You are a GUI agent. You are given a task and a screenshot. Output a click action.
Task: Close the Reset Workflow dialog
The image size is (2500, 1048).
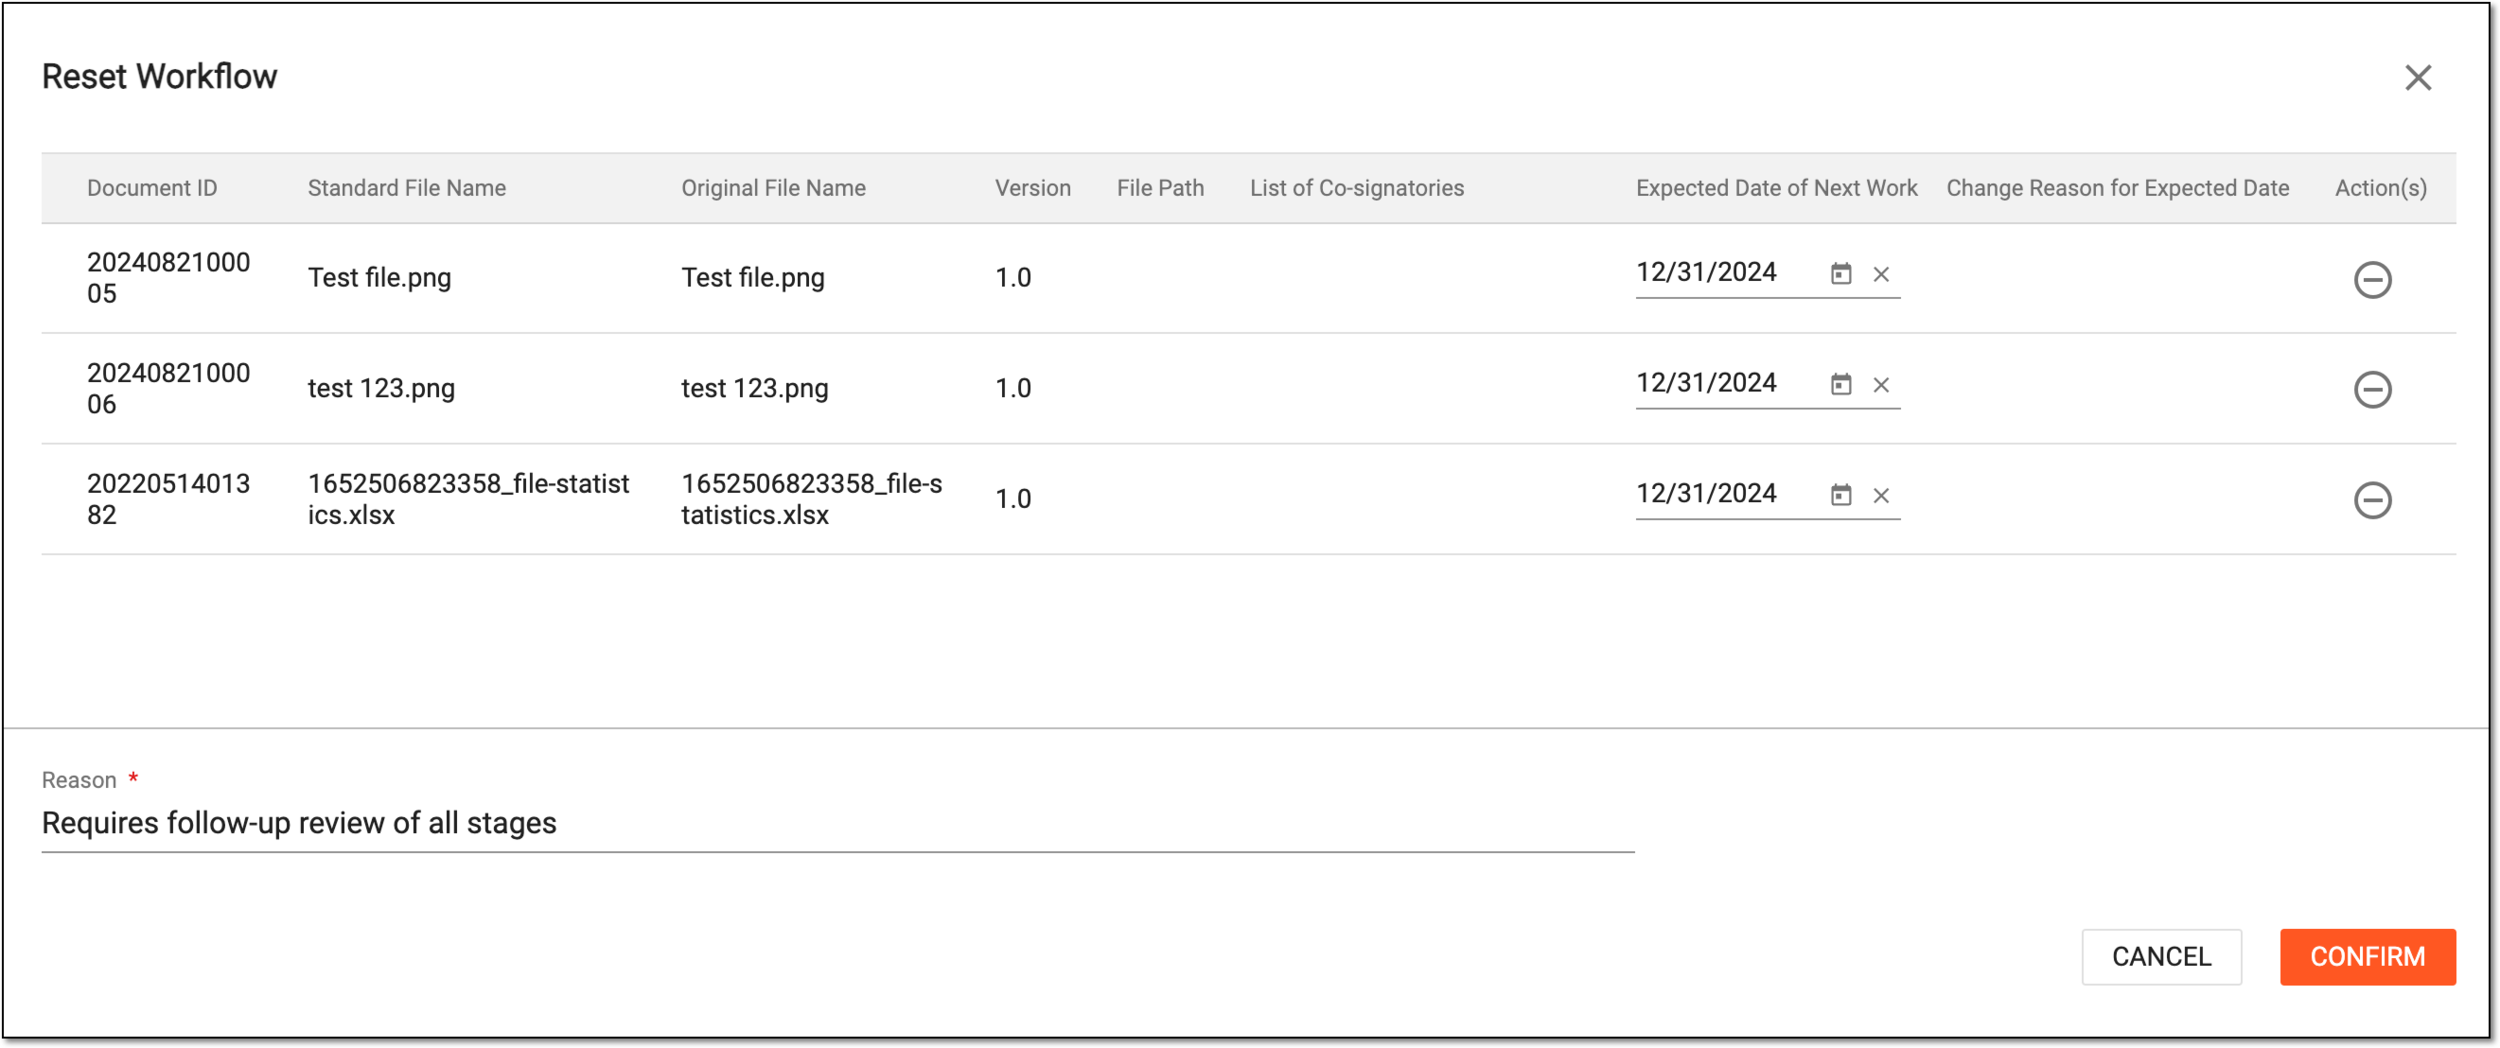click(2417, 77)
